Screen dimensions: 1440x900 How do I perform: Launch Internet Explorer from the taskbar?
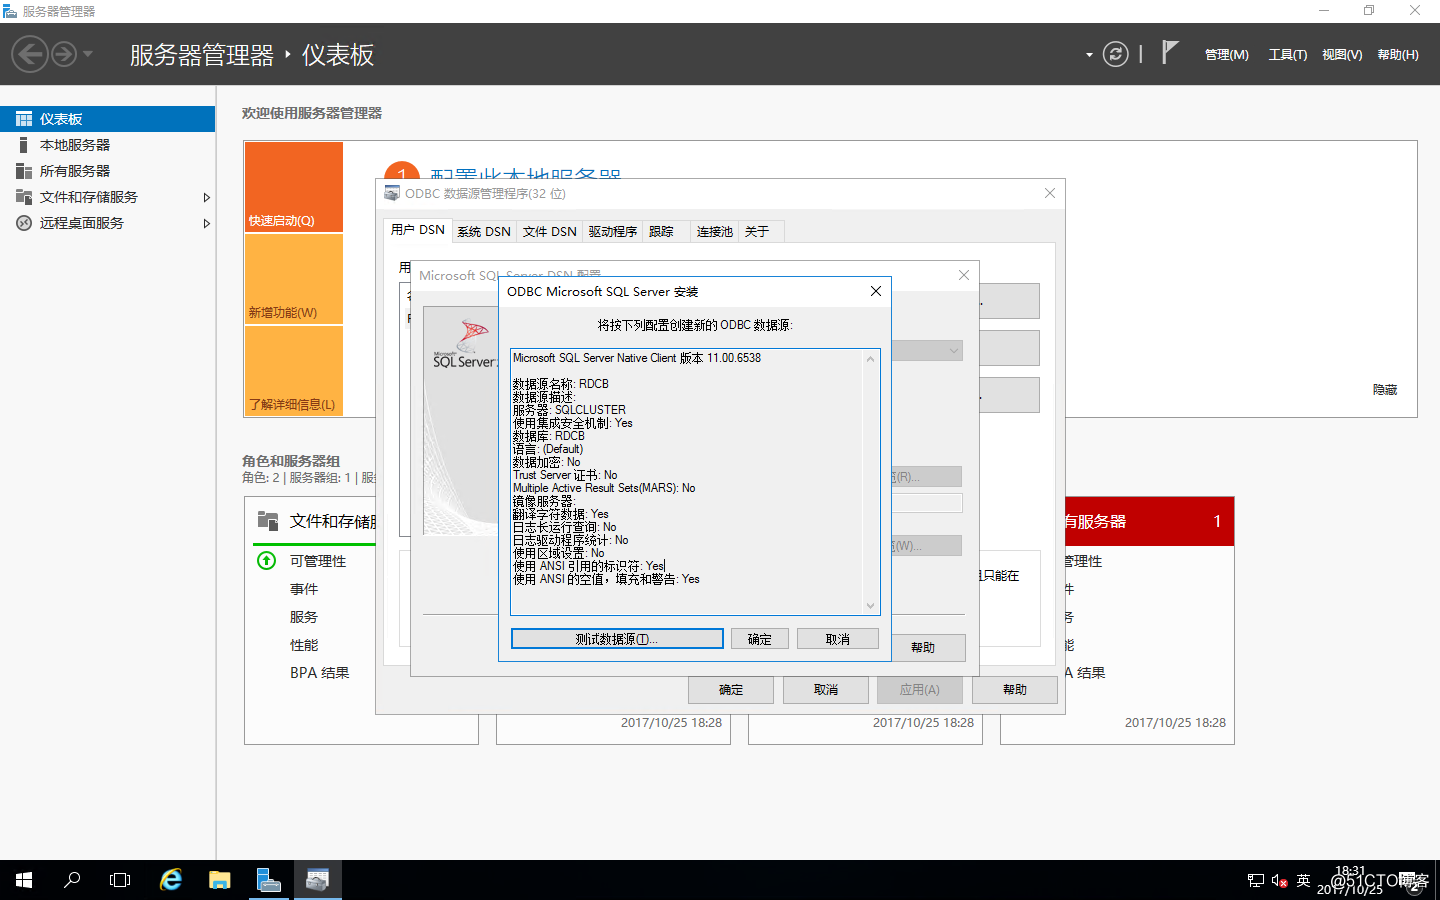pos(171,880)
